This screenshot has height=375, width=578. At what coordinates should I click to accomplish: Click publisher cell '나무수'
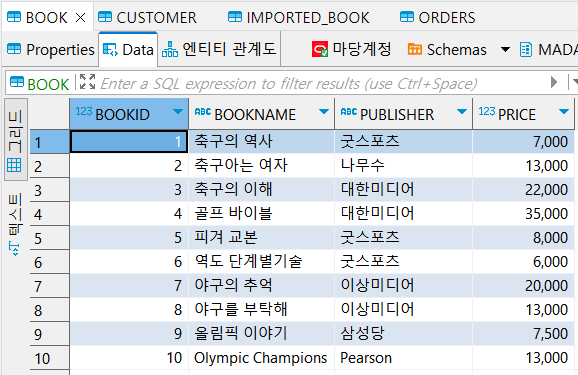pyautogui.click(x=403, y=166)
